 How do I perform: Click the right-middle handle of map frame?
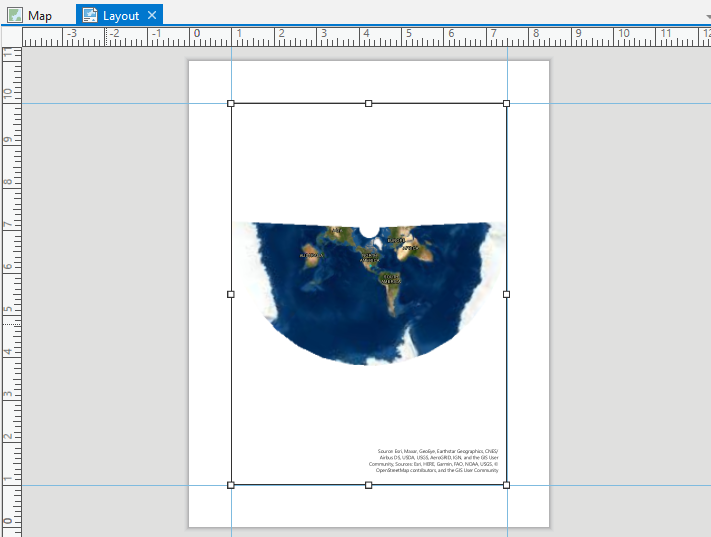506,294
